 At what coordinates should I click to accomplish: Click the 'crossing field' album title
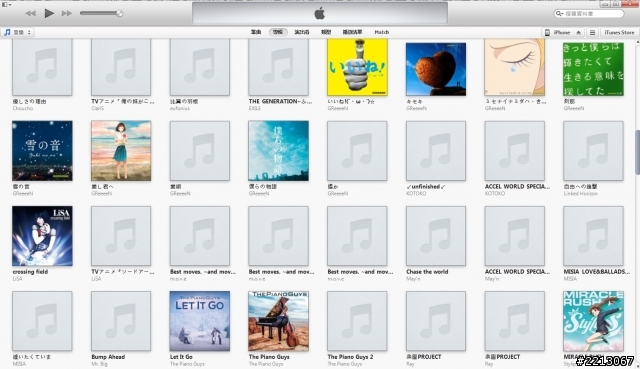[x=30, y=272]
